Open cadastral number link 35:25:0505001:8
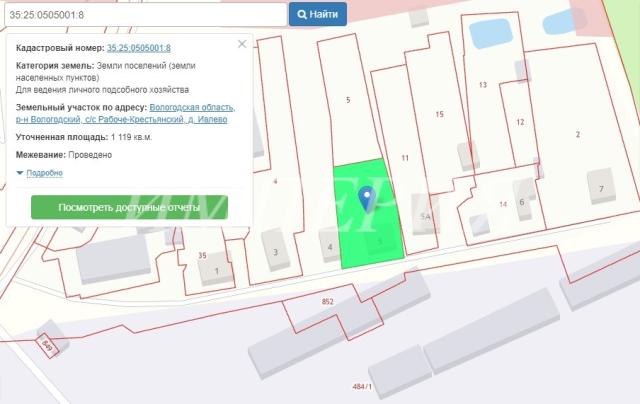 pos(139,48)
